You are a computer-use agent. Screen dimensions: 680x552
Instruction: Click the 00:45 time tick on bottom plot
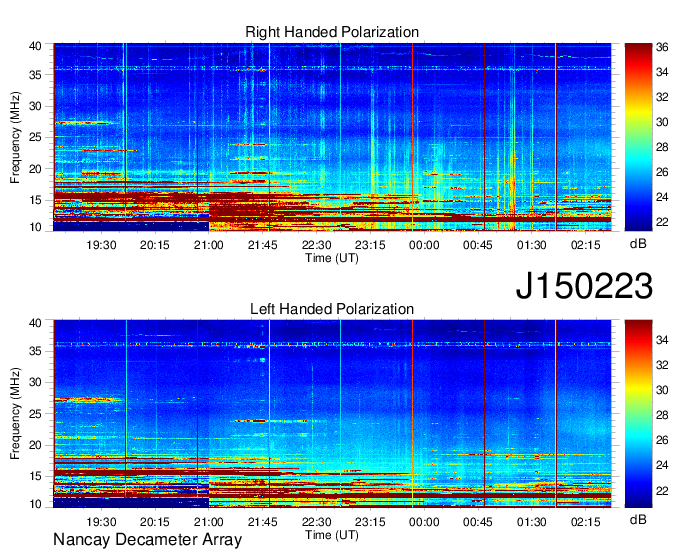point(478,522)
